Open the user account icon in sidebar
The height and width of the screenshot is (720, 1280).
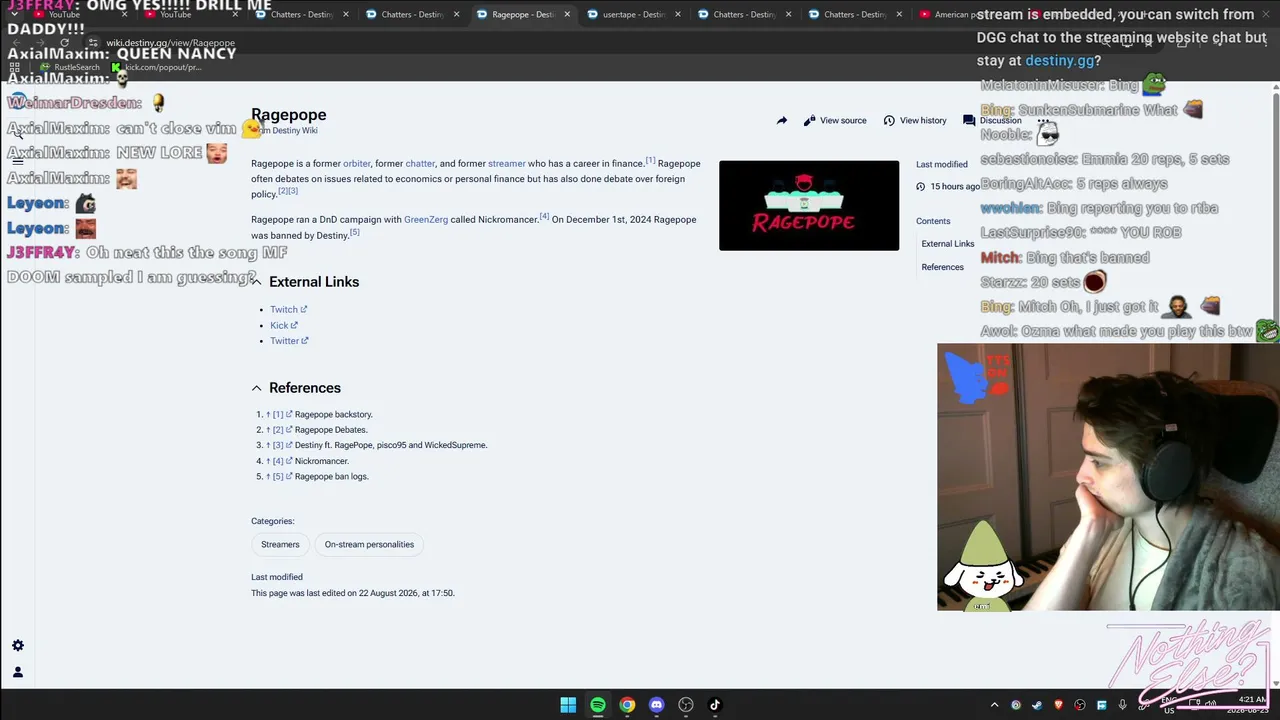pos(17,672)
